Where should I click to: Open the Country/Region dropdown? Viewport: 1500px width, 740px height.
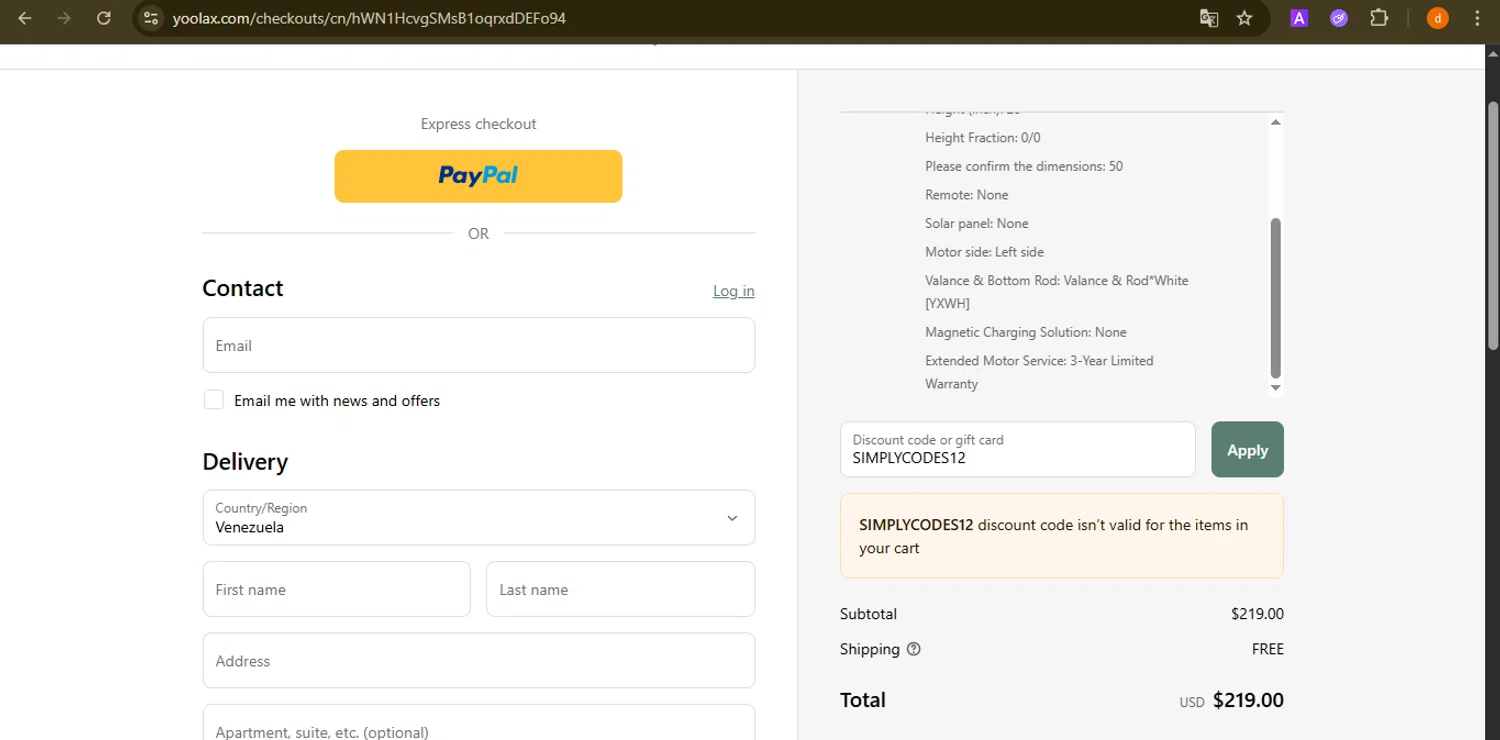point(478,517)
